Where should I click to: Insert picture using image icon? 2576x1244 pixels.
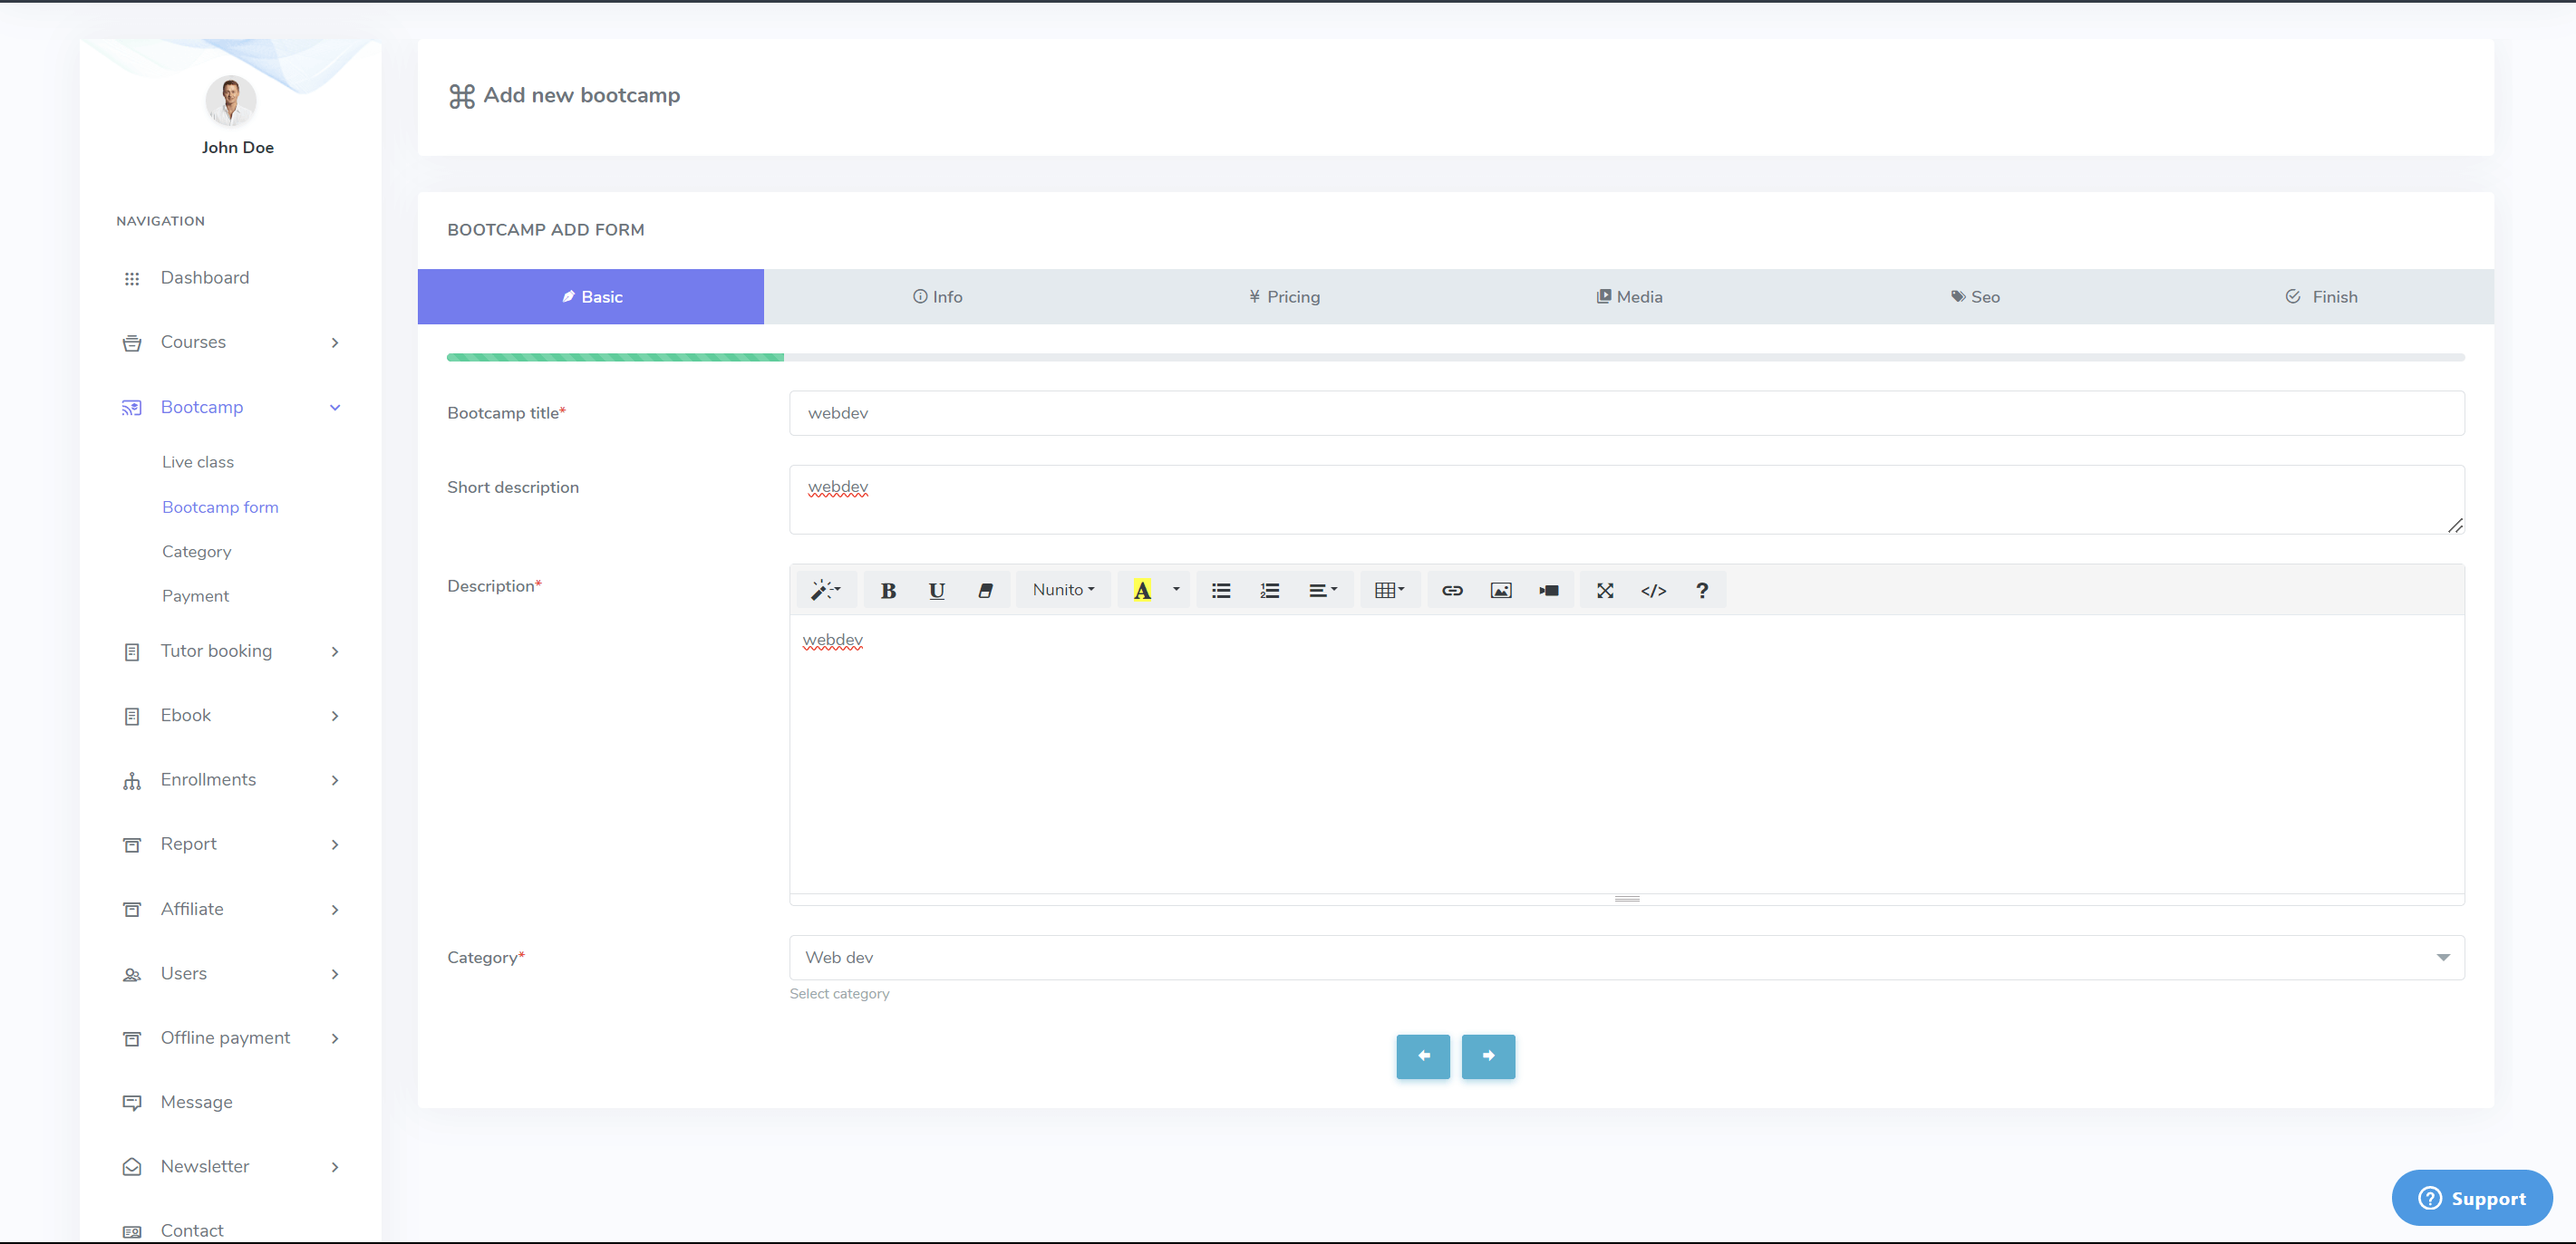coord(1500,590)
